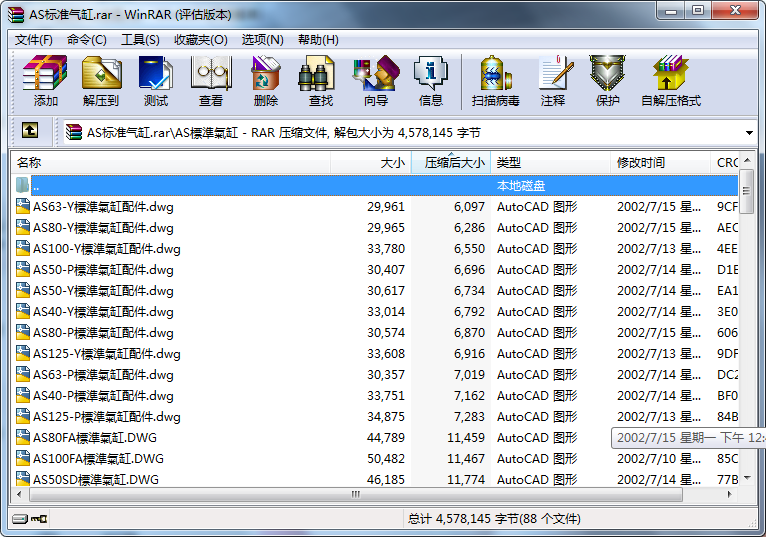Select file AS100-Y標準氣缸配件.dwg
The height and width of the screenshot is (537, 766).
[x=106, y=249]
